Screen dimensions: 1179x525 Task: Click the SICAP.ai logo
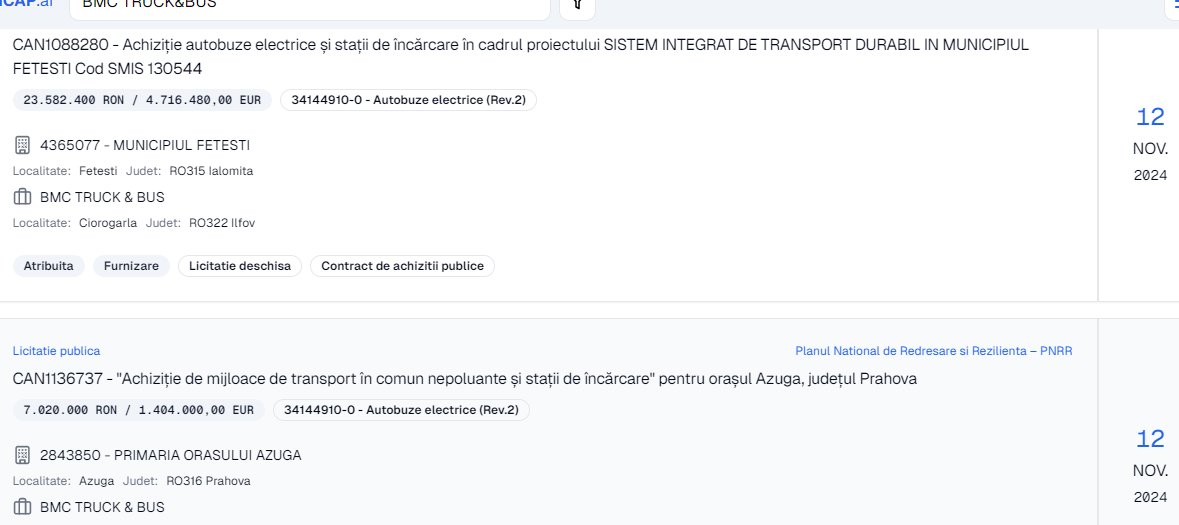coord(28,4)
